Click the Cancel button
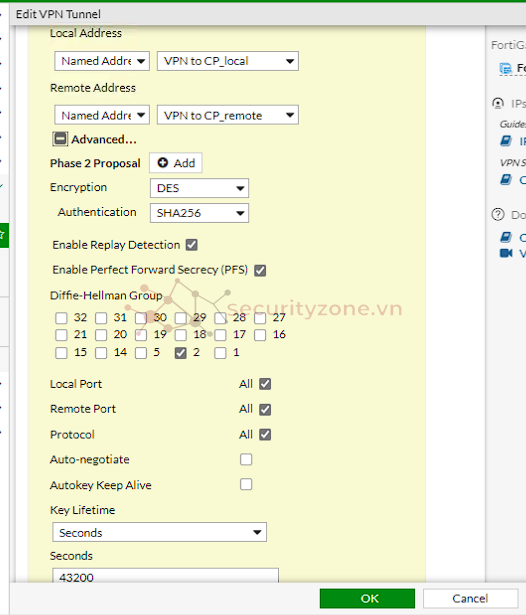The width and height of the screenshot is (526, 615). click(470, 599)
